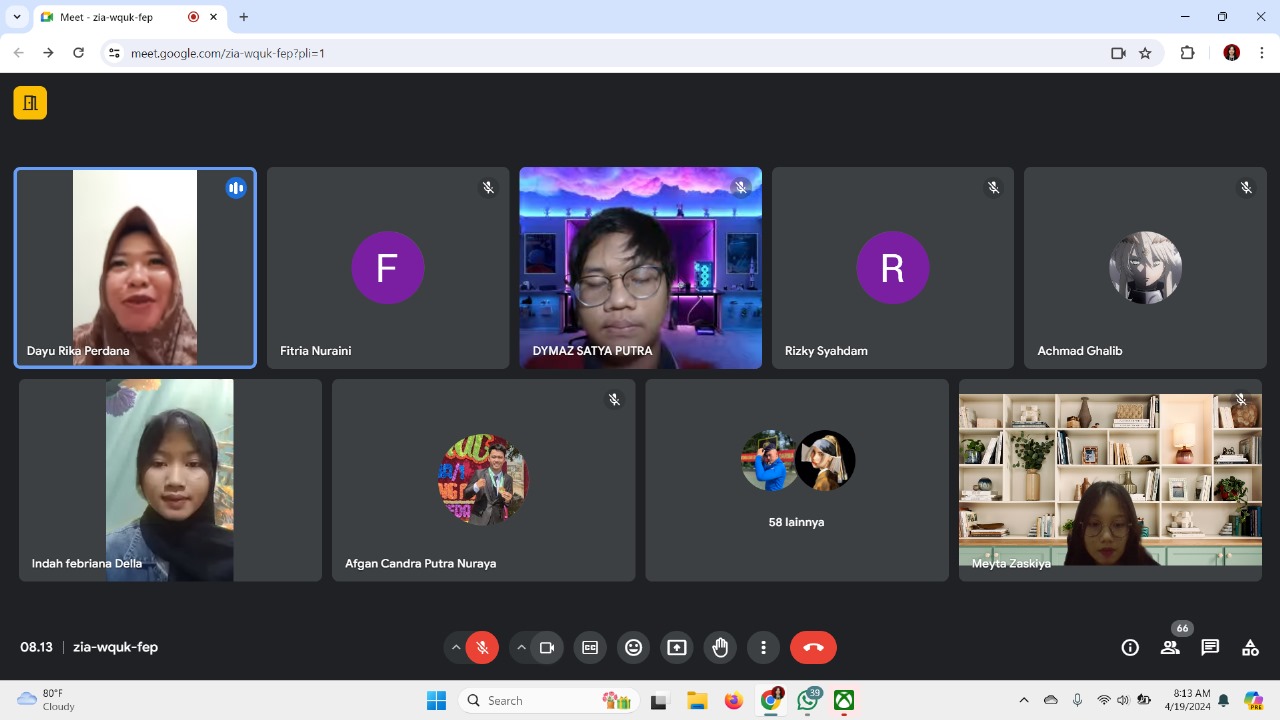Open the meeting details info icon
Image resolution: width=1280 pixels, height=720 pixels.
coord(1130,648)
